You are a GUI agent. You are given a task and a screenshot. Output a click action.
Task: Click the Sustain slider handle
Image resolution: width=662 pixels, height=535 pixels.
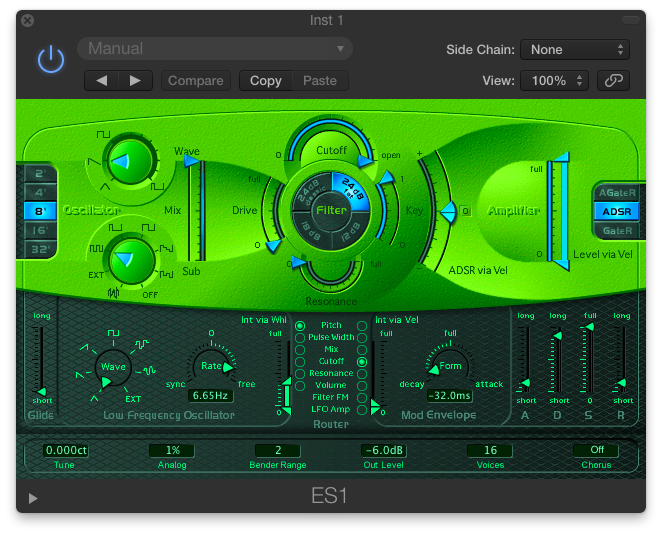pos(589,326)
